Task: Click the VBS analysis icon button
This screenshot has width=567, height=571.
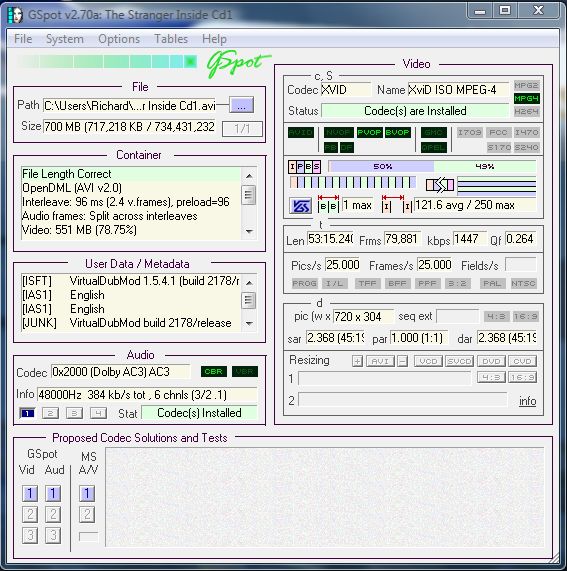Action: [300, 206]
